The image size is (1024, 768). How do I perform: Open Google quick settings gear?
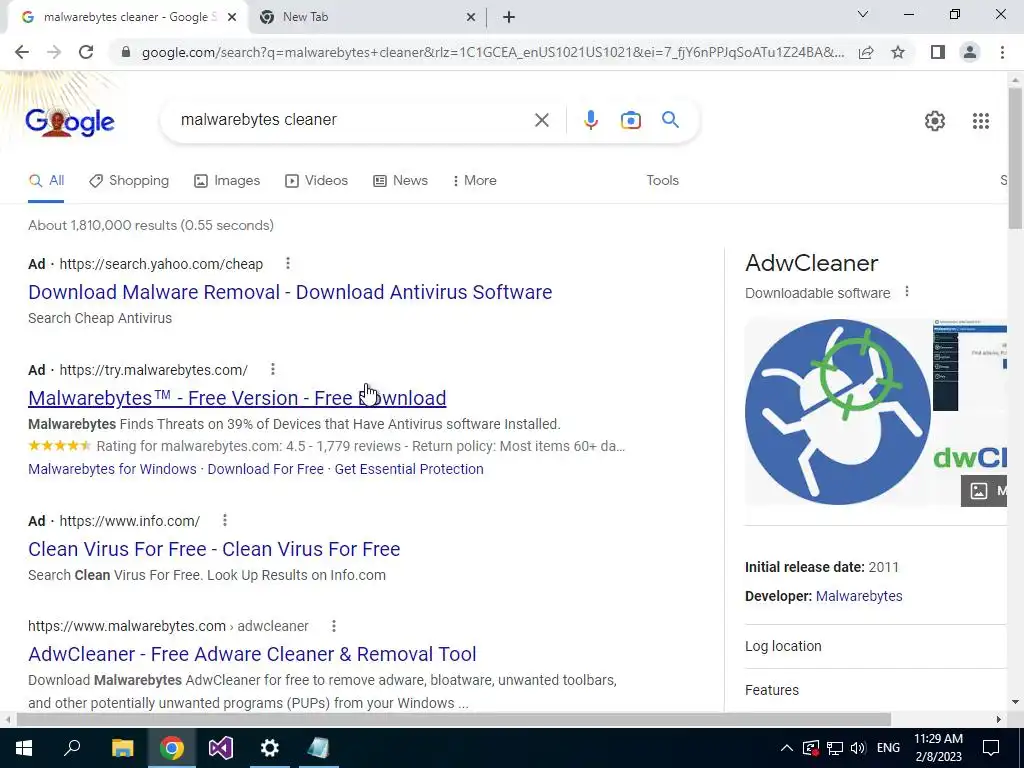[935, 121]
